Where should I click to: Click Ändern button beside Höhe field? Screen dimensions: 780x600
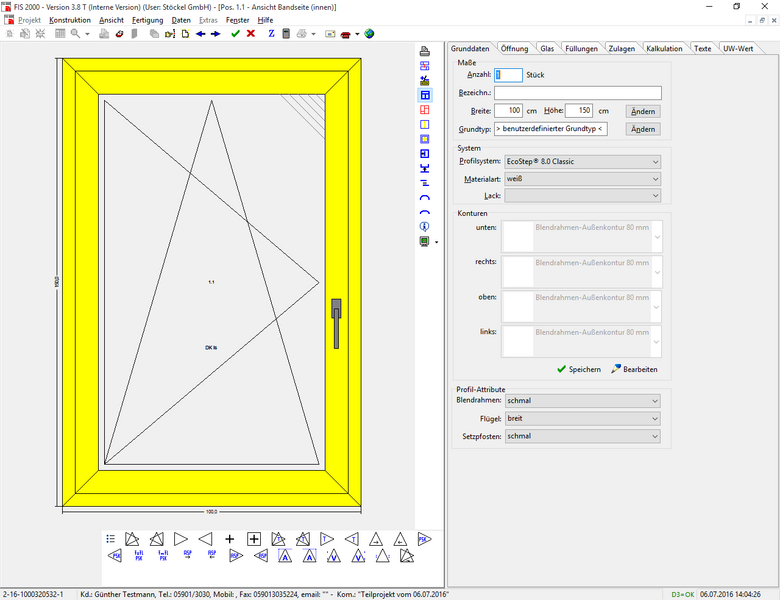(643, 111)
